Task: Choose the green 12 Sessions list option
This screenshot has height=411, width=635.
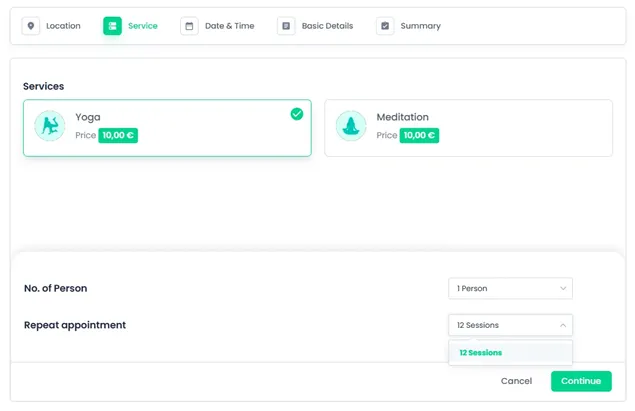Action: (x=510, y=353)
